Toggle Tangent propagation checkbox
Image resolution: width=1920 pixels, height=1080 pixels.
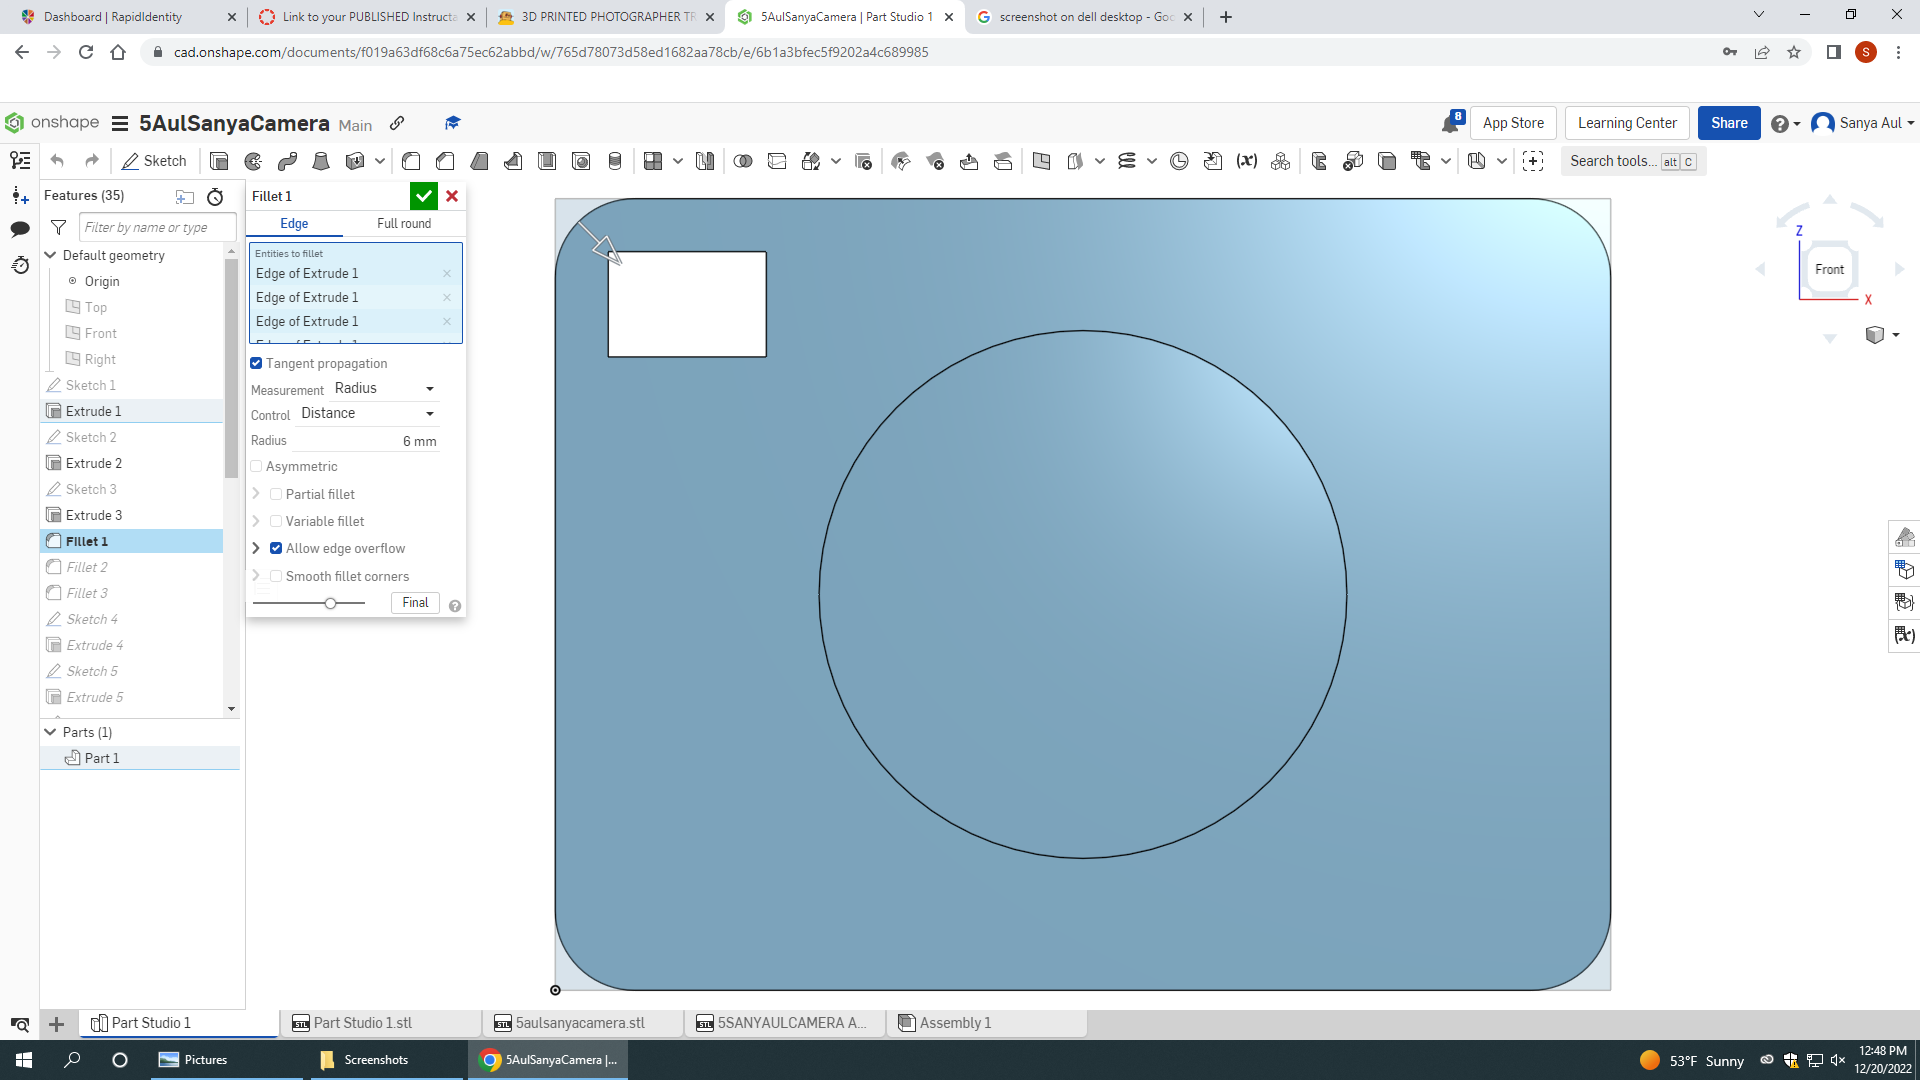(x=256, y=364)
